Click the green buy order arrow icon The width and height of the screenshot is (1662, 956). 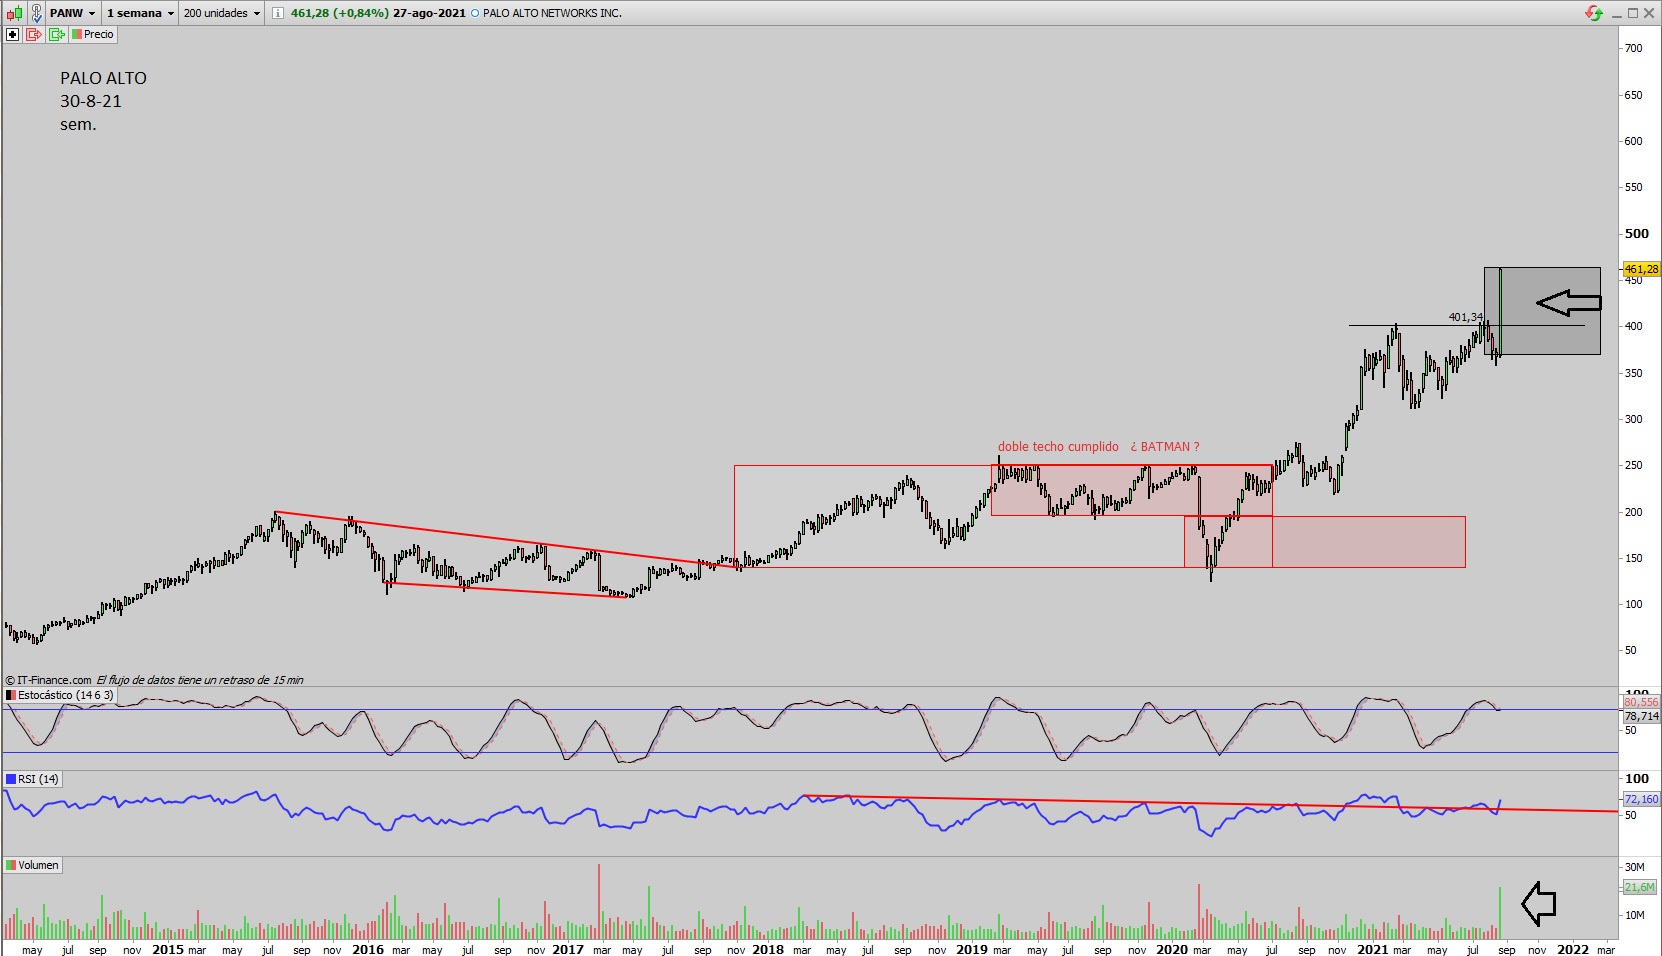click(x=56, y=34)
